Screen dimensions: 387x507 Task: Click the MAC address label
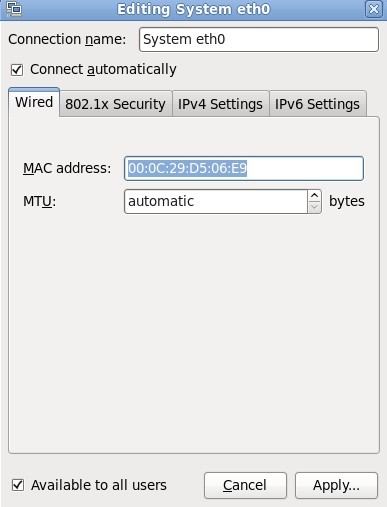click(67, 168)
